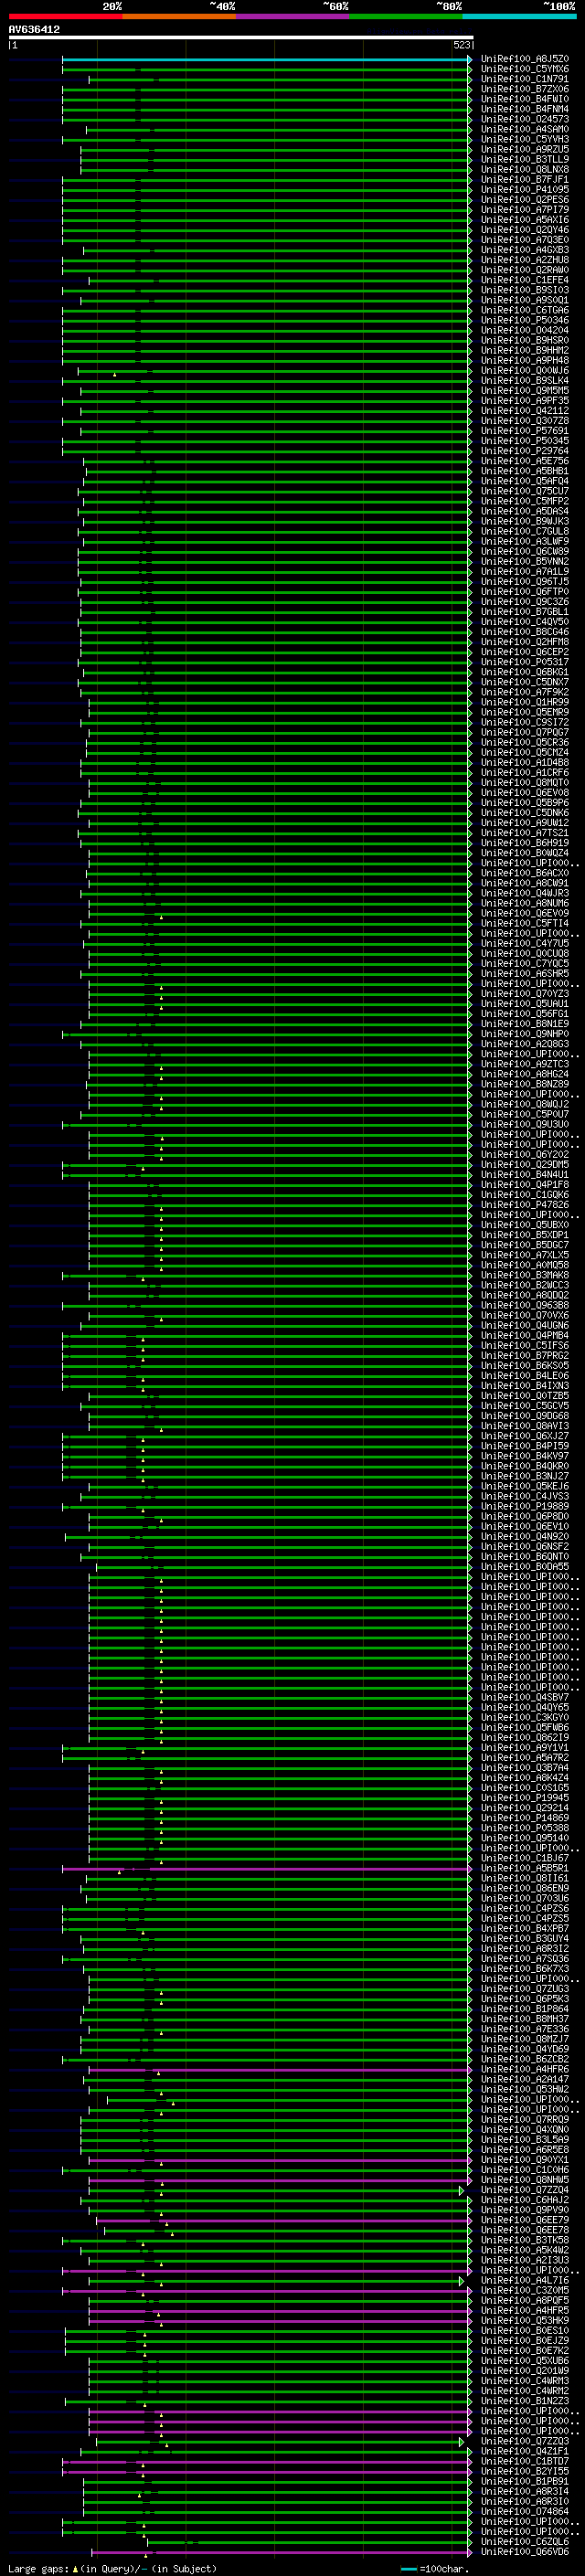Select hit label UniRef100_O24573

coord(525,119)
